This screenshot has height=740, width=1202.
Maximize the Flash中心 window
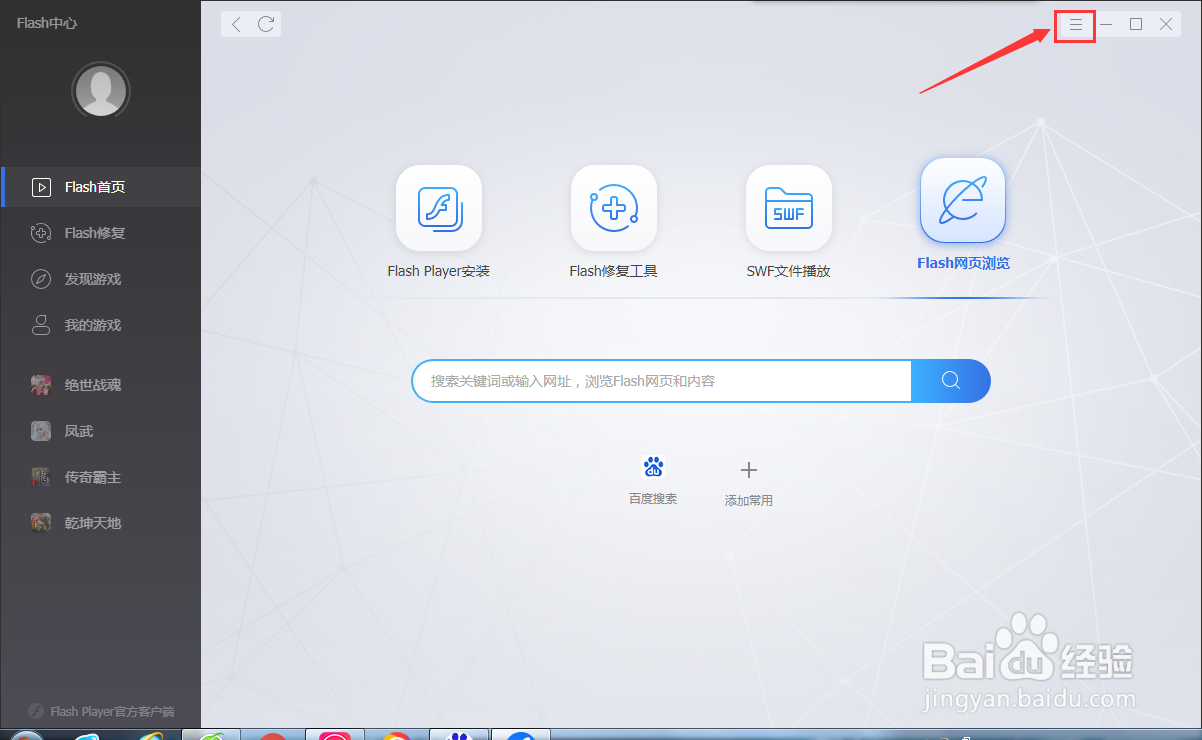pos(1136,24)
